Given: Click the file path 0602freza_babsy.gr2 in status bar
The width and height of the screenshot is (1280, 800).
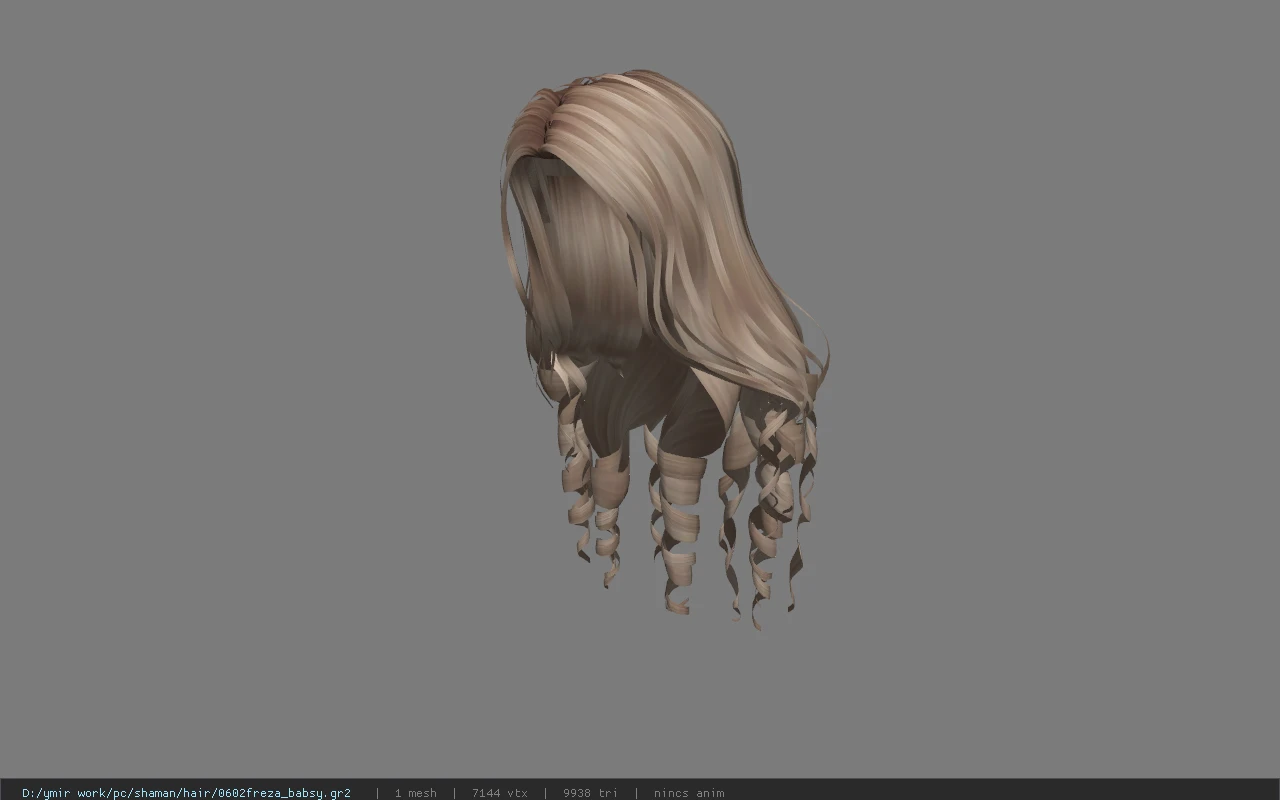Looking at the screenshot, I should point(186,793).
